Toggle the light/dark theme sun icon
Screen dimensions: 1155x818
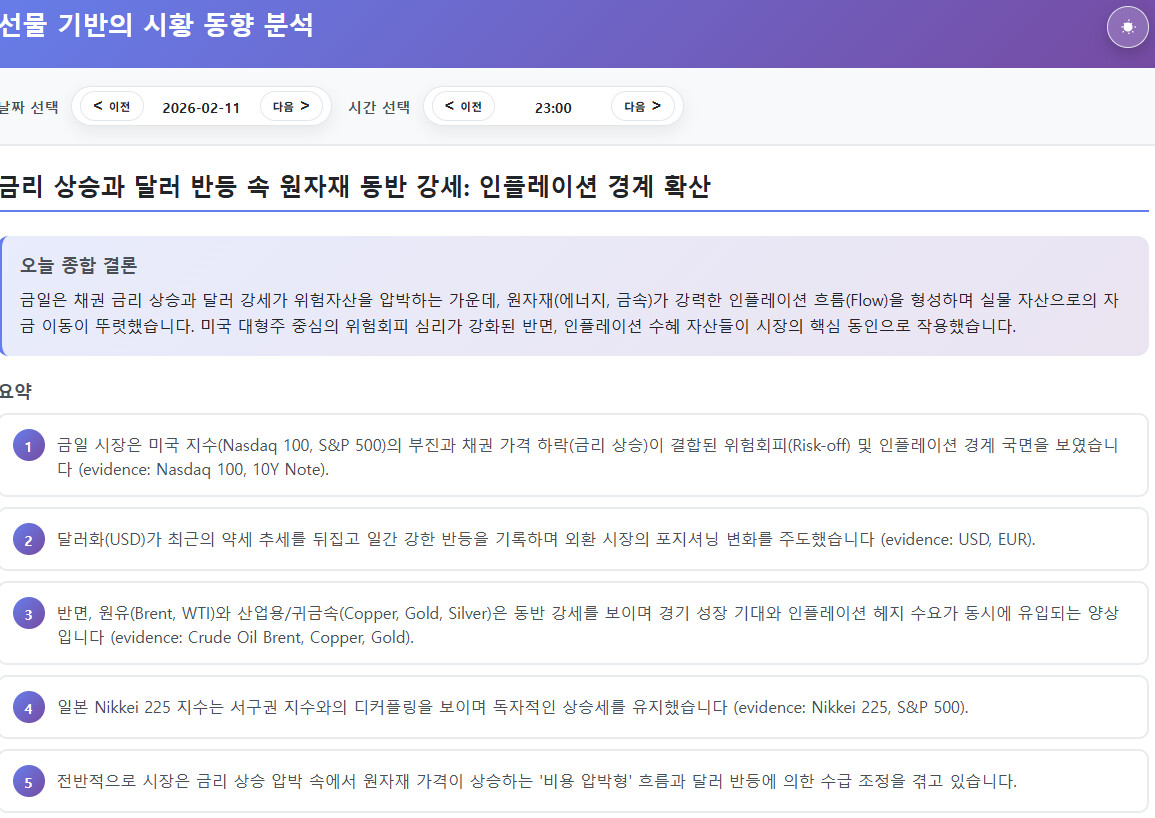pyautogui.click(x=1127, y=27)
